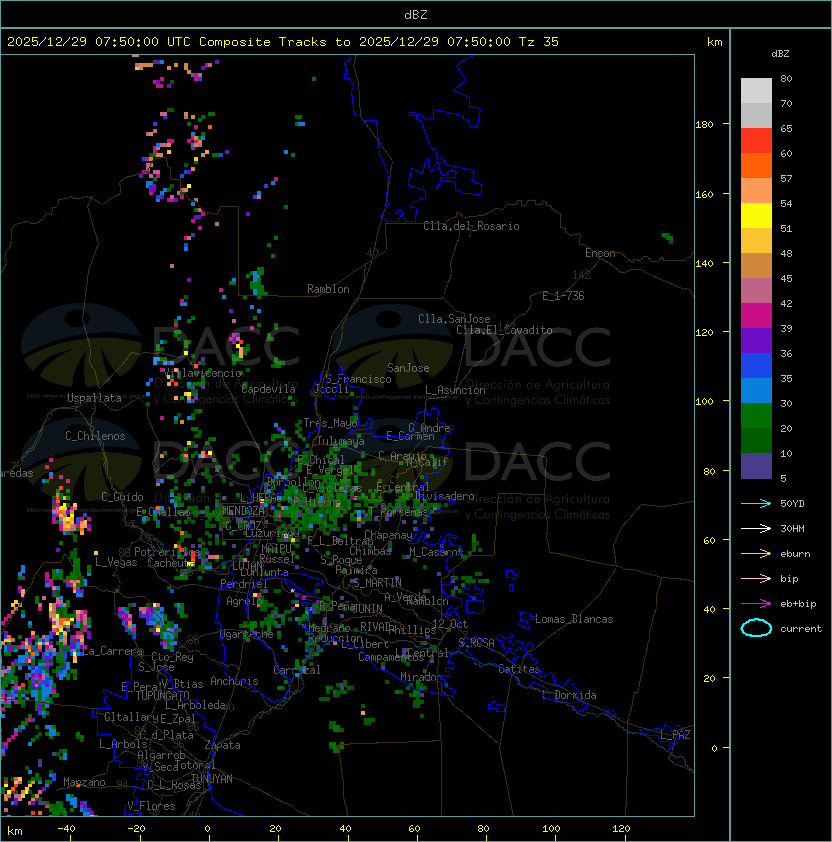Click the 'Tres_Mayo' map label
Viewport: 832px width, 842px height.
(330, 423)
